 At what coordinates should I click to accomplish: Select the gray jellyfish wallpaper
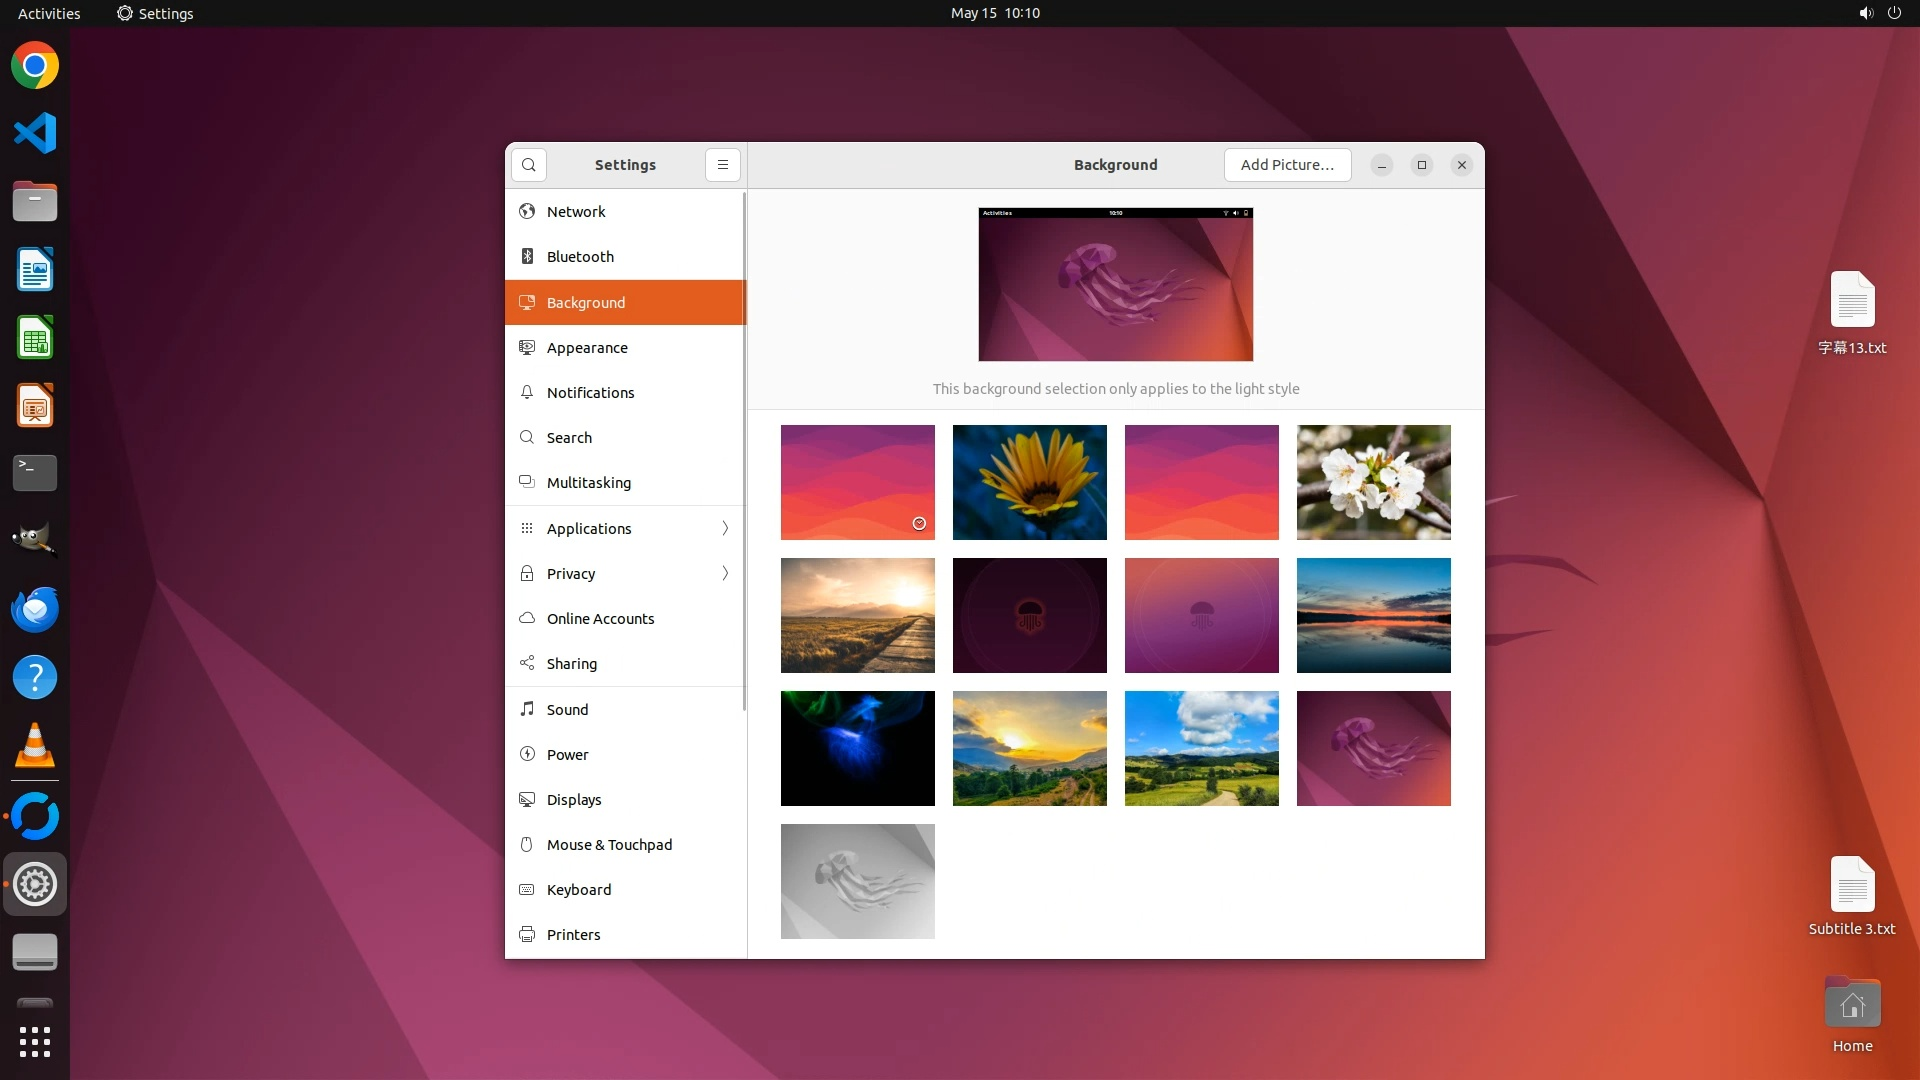(x=857, y=881)
